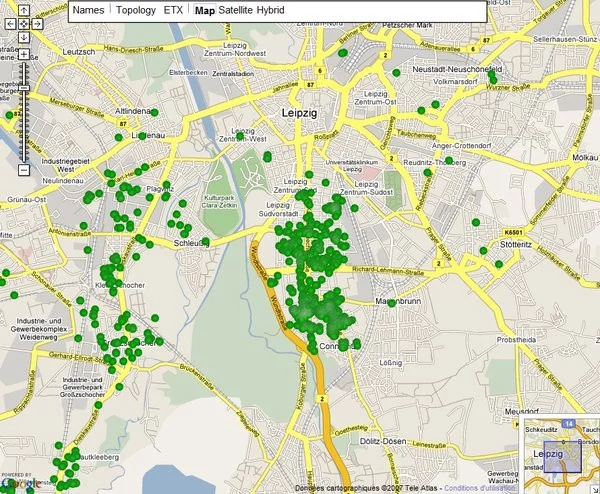Image resolution: width=600 pixels, height=494 pixels.
Task: Click the zoom slider handle
Action: (x=24, y=88)
